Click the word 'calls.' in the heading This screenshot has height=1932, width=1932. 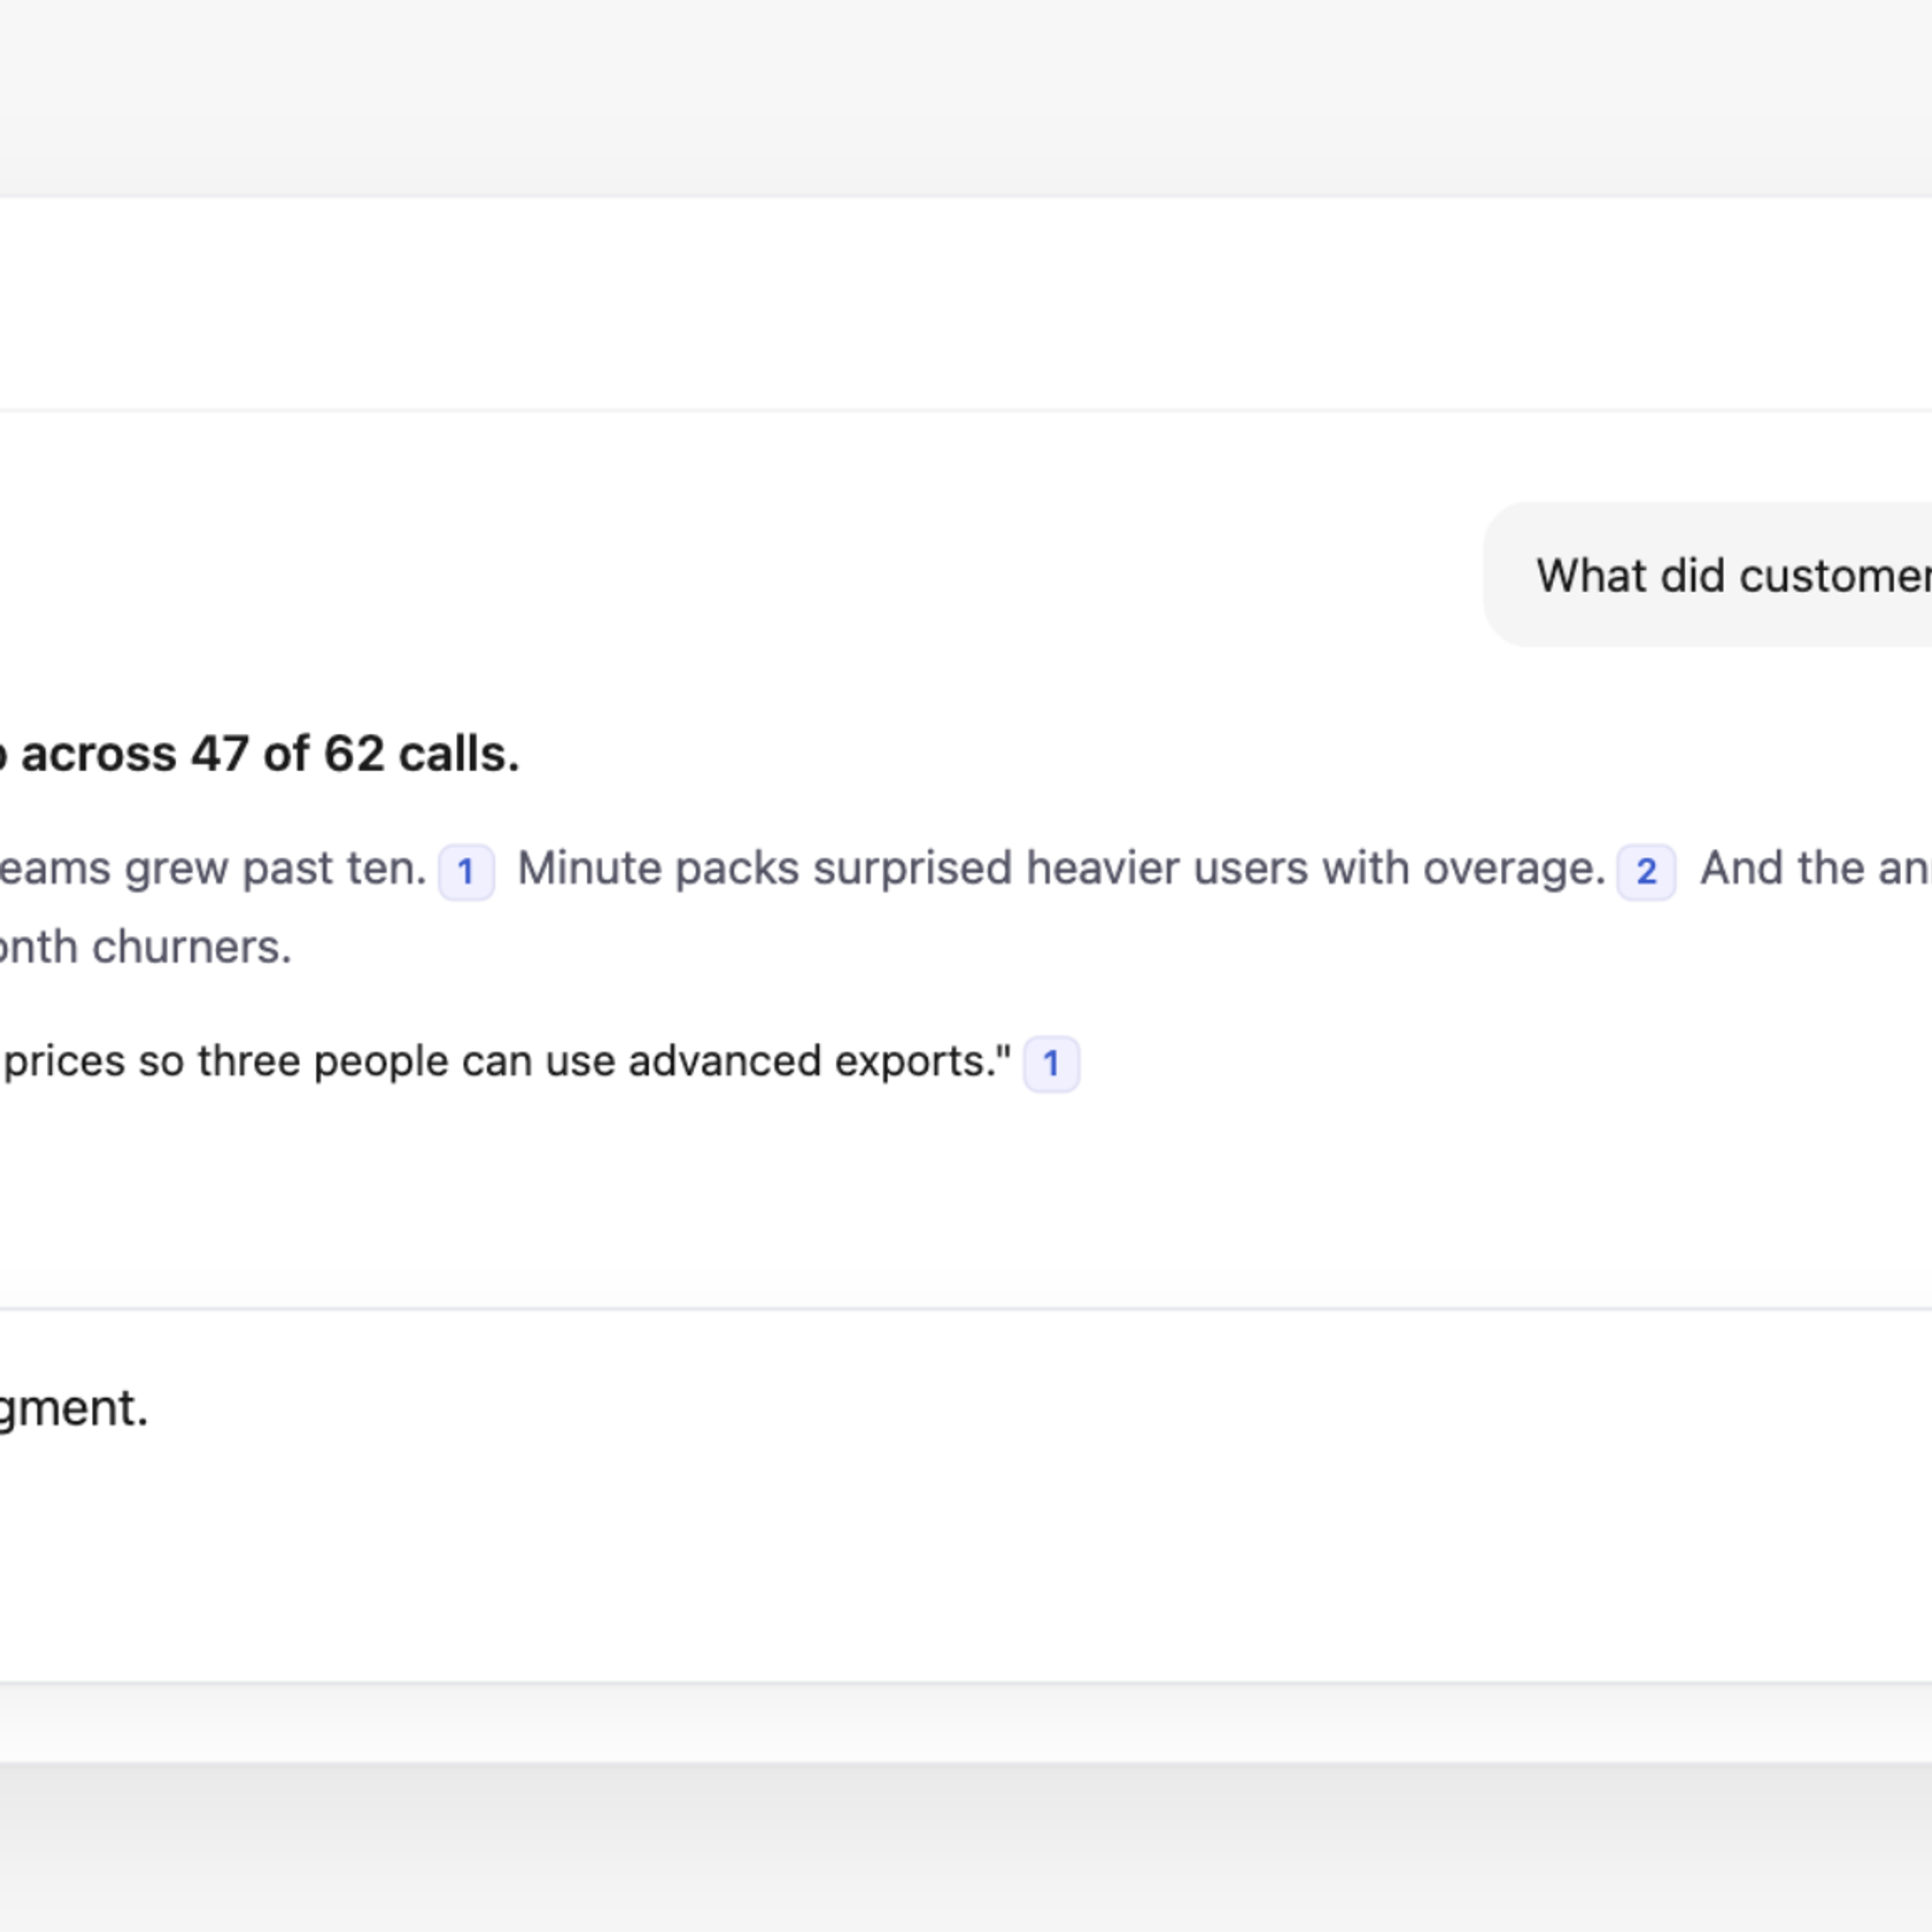459,754
